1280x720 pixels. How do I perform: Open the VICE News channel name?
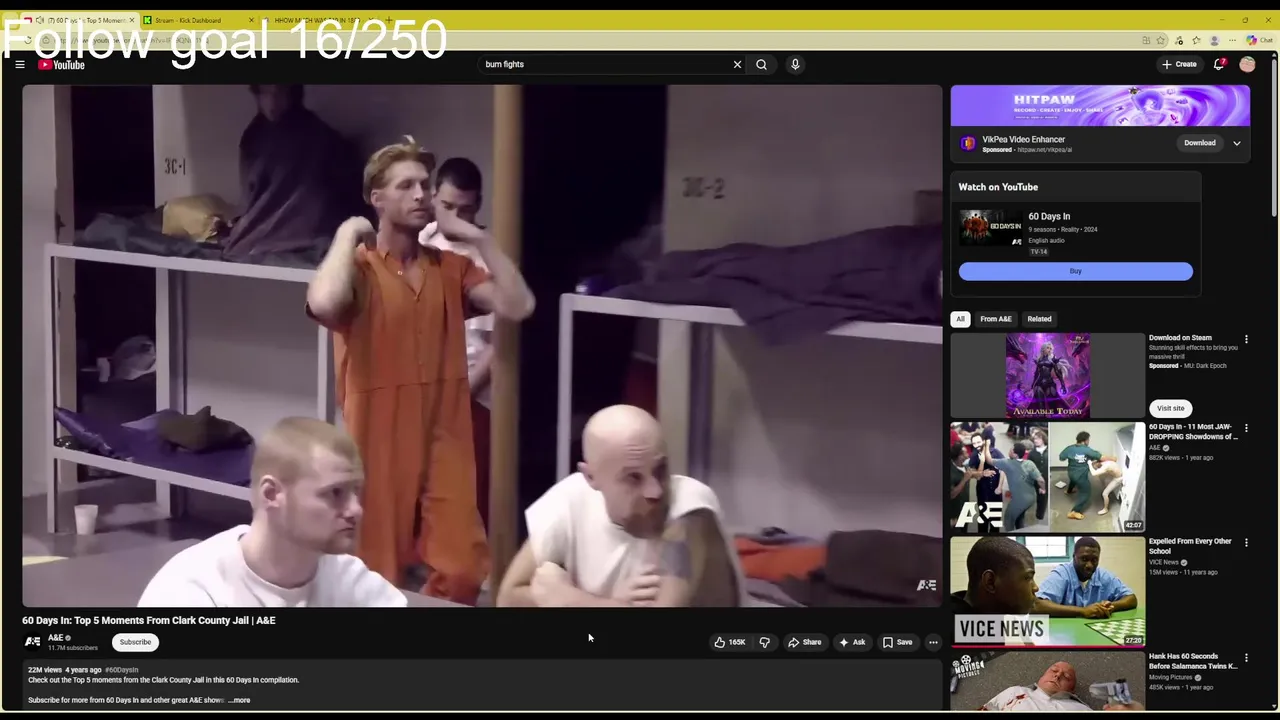click(x=1164, y=562)
